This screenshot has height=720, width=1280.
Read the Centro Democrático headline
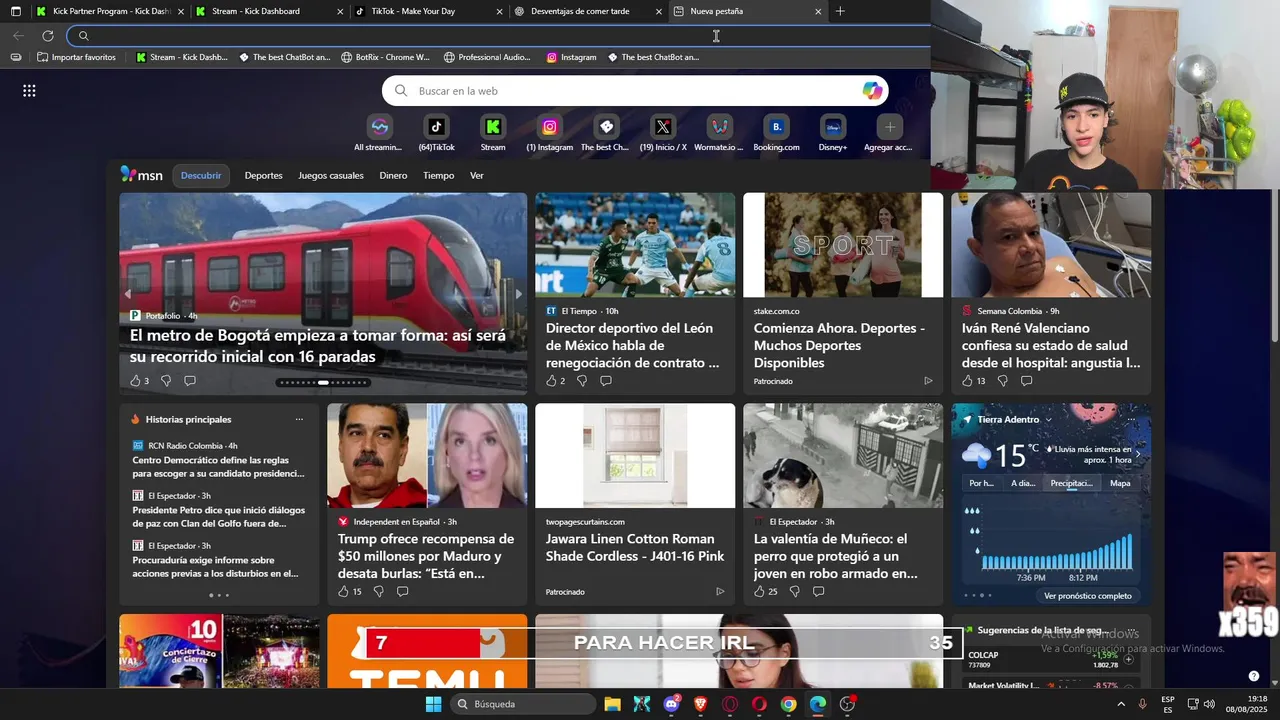[218, 467]
